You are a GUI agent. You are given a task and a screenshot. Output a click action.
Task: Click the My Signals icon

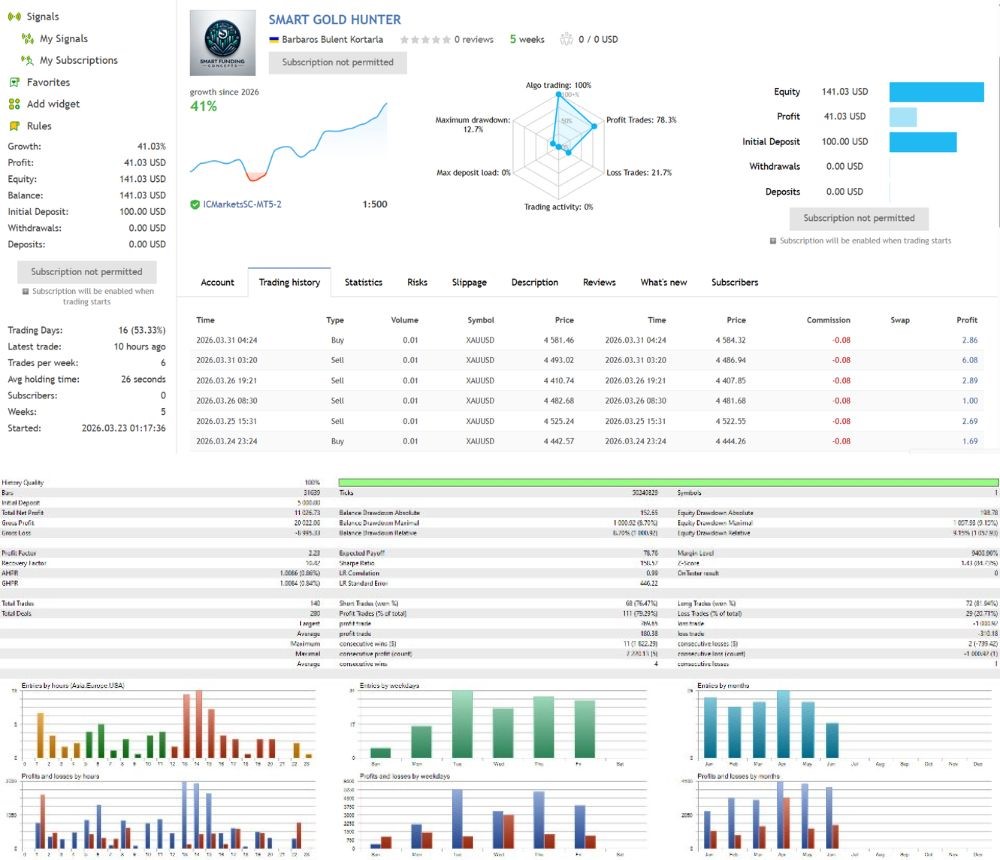point(27,39)
